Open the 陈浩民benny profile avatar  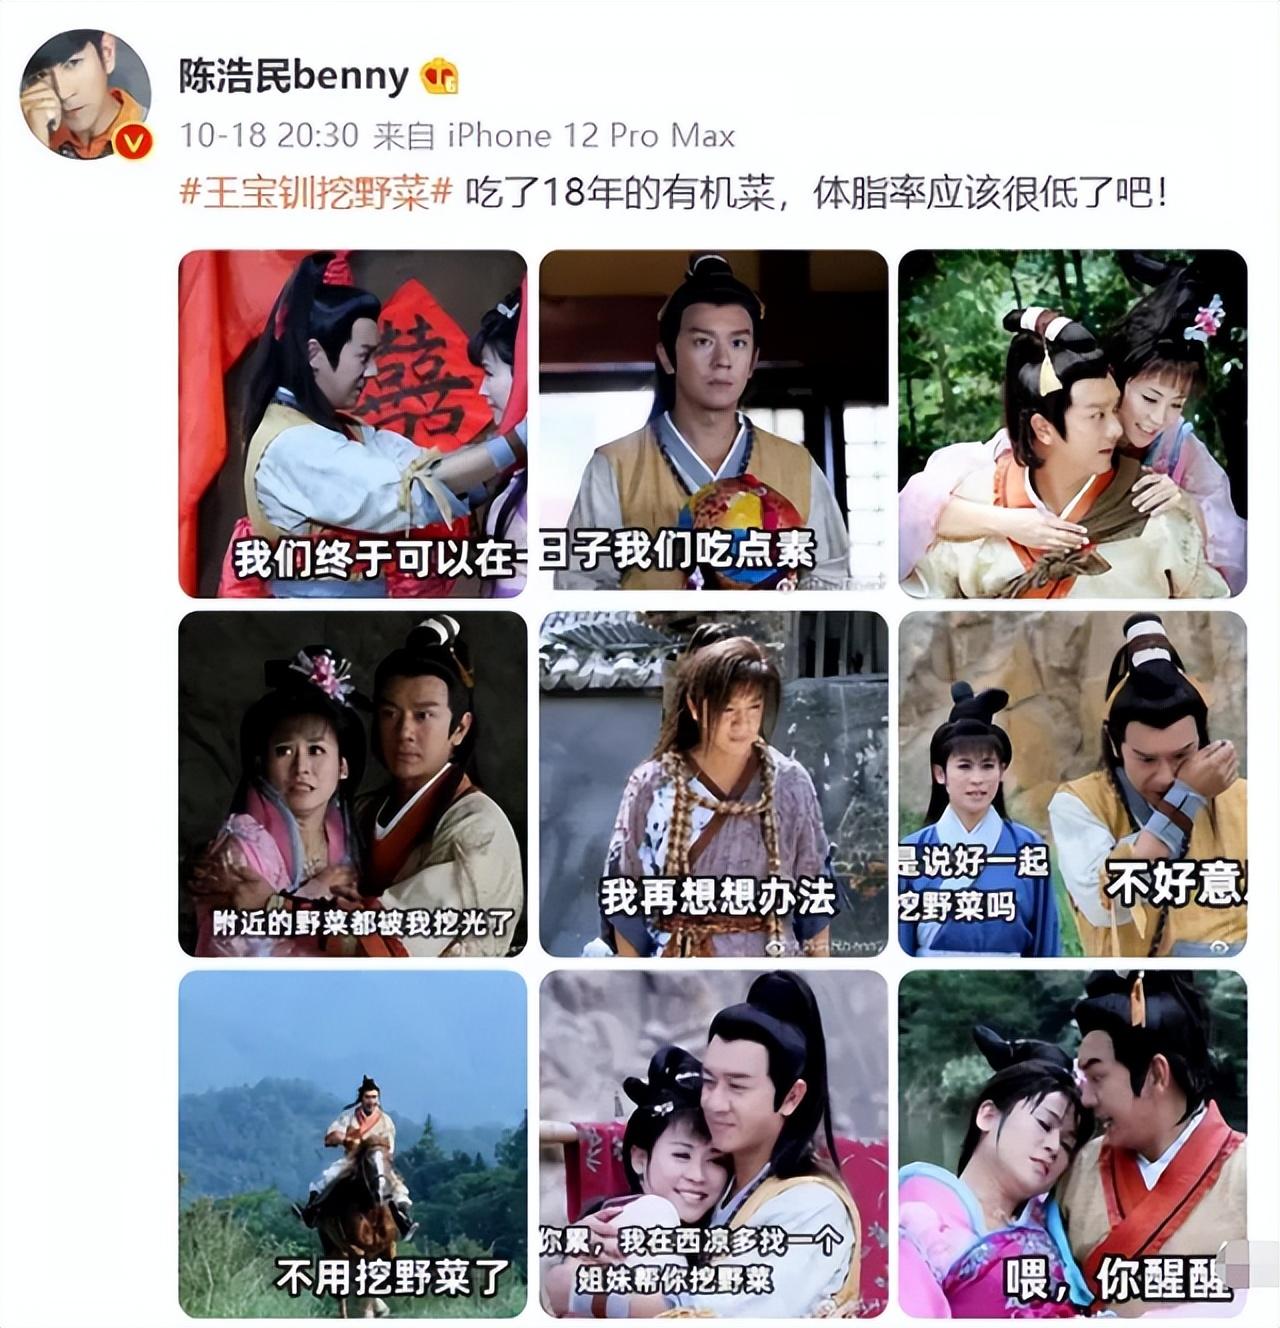(86, 93)
